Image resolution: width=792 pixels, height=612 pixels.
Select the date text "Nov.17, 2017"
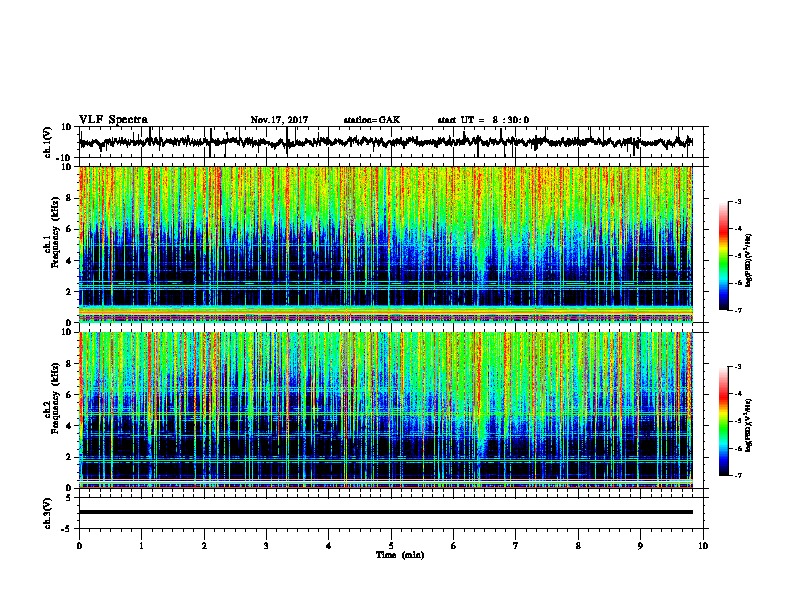pos(279,120)
